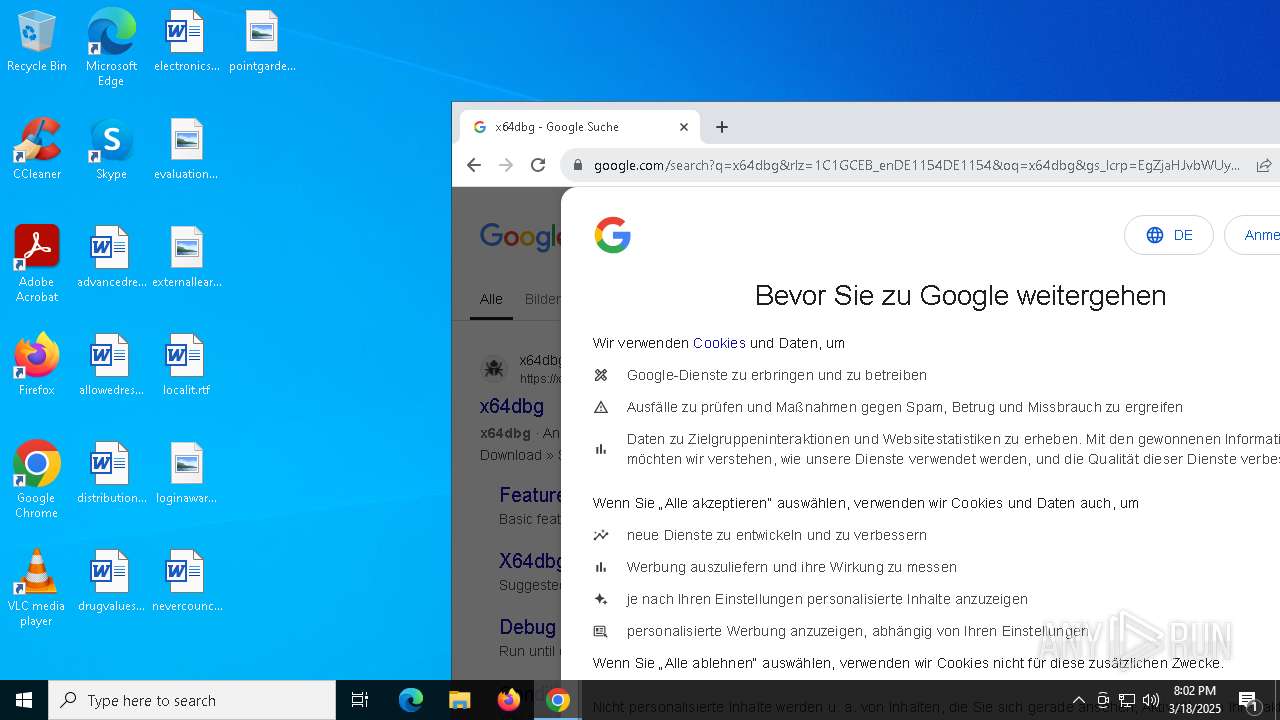
Task: Launch Google Chrome desktop shortcut
Action: click(x=37, y=480)
